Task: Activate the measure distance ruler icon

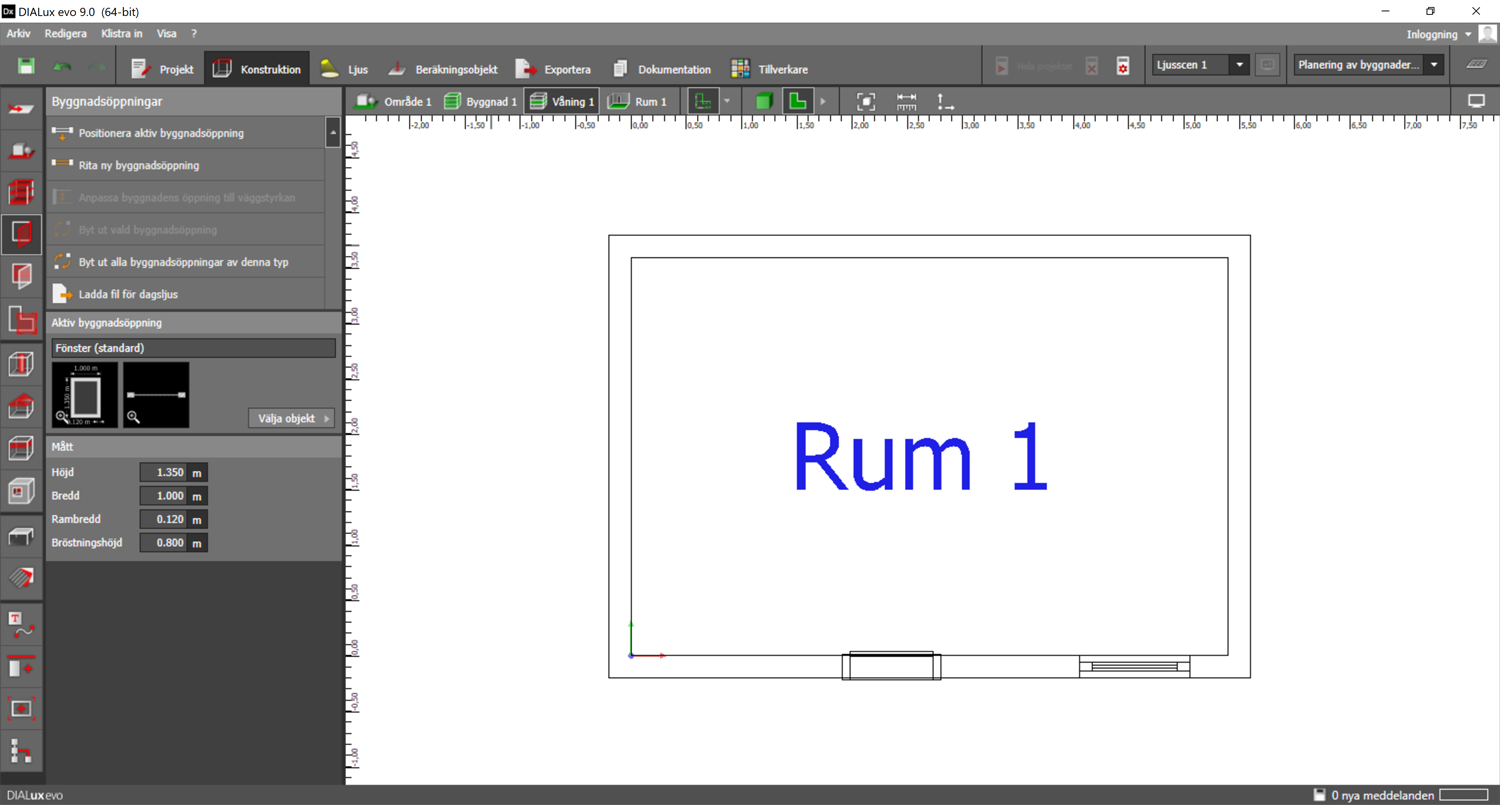Action: click(906, 101)
